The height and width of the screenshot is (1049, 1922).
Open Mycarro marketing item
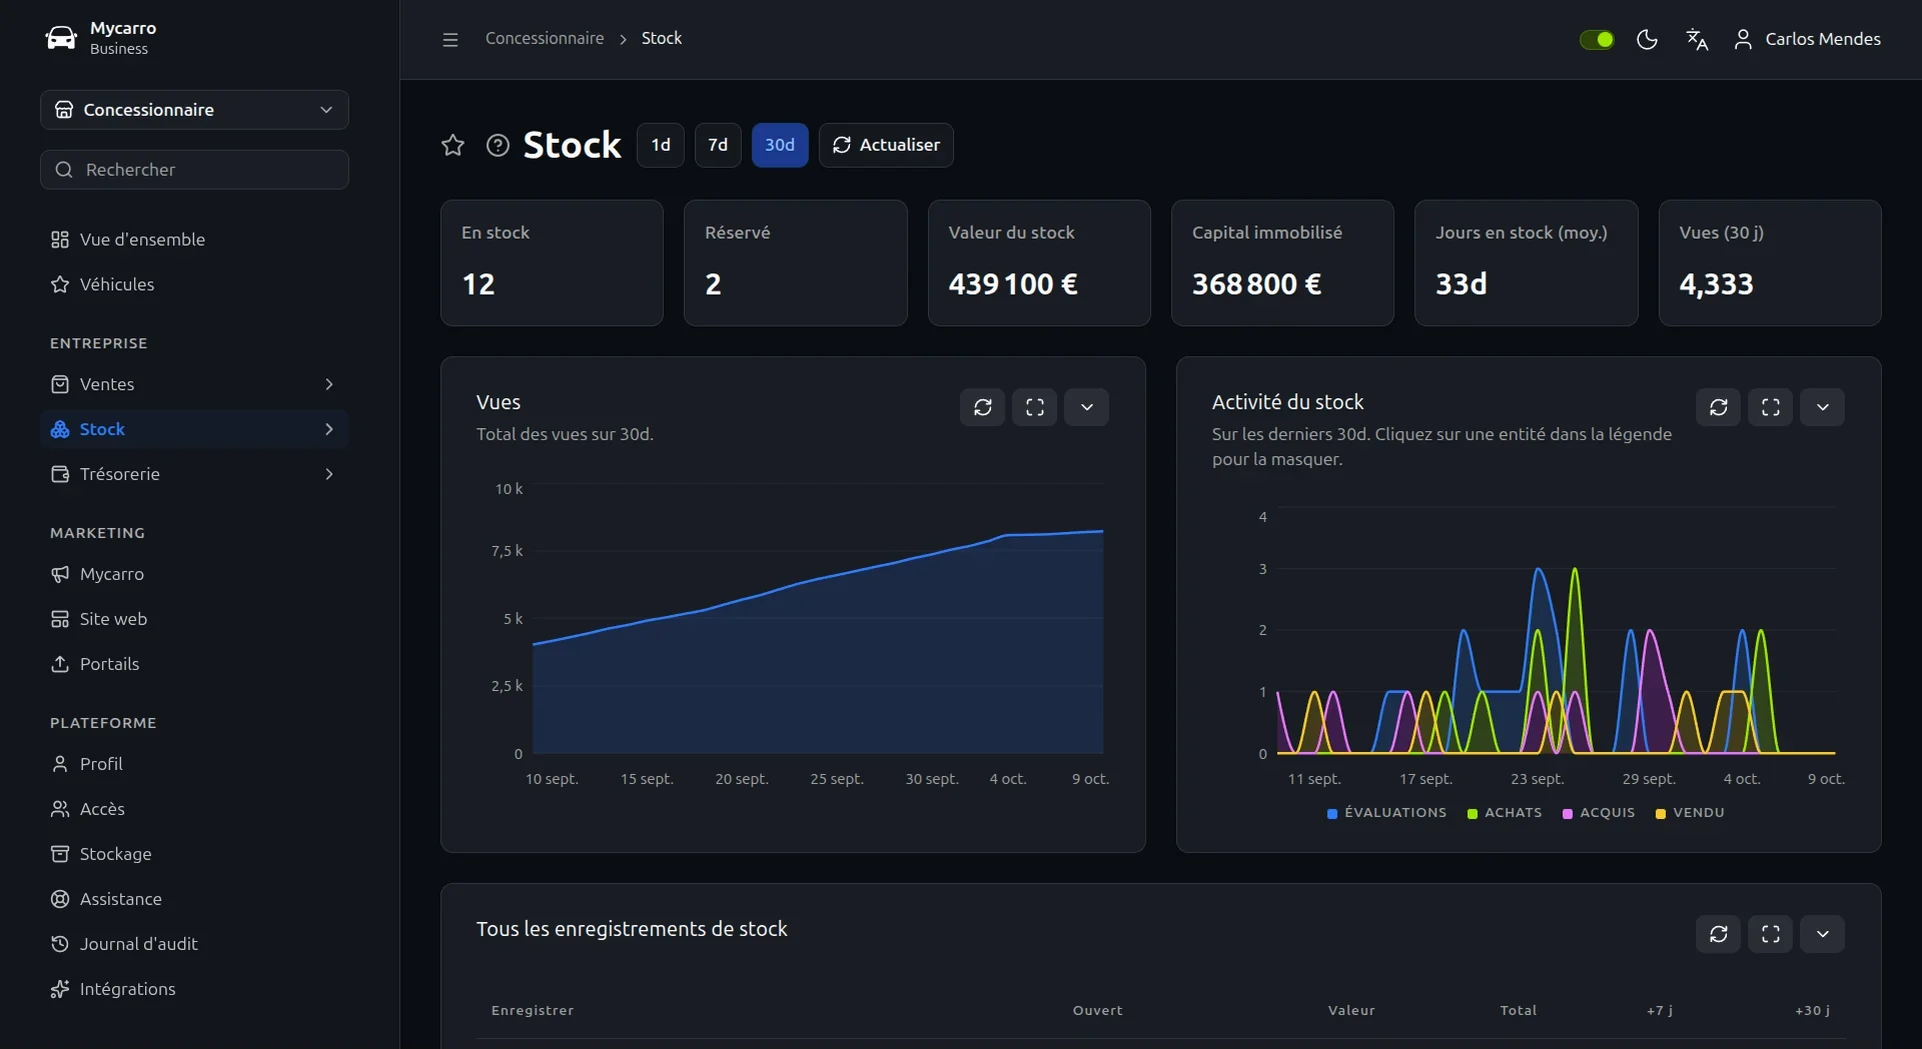point(194,574)
